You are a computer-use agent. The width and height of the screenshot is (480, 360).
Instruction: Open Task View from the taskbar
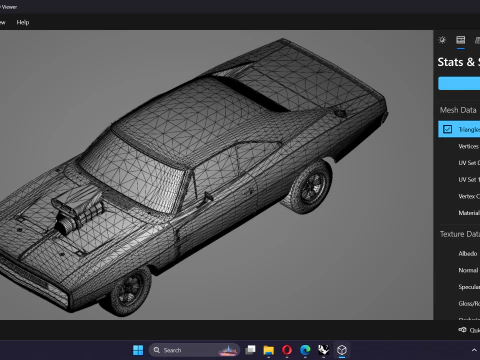tap(250, 350)
